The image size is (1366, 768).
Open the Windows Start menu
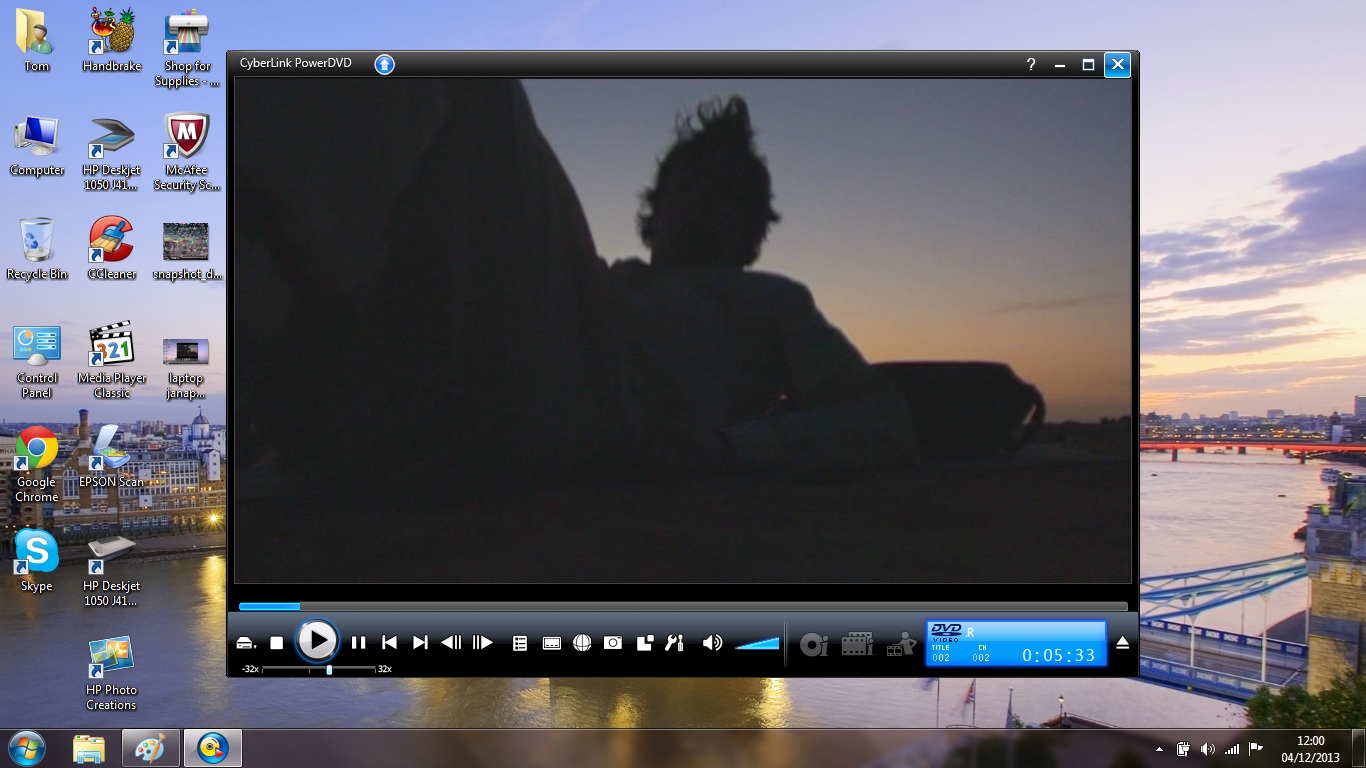coord(26,748)
